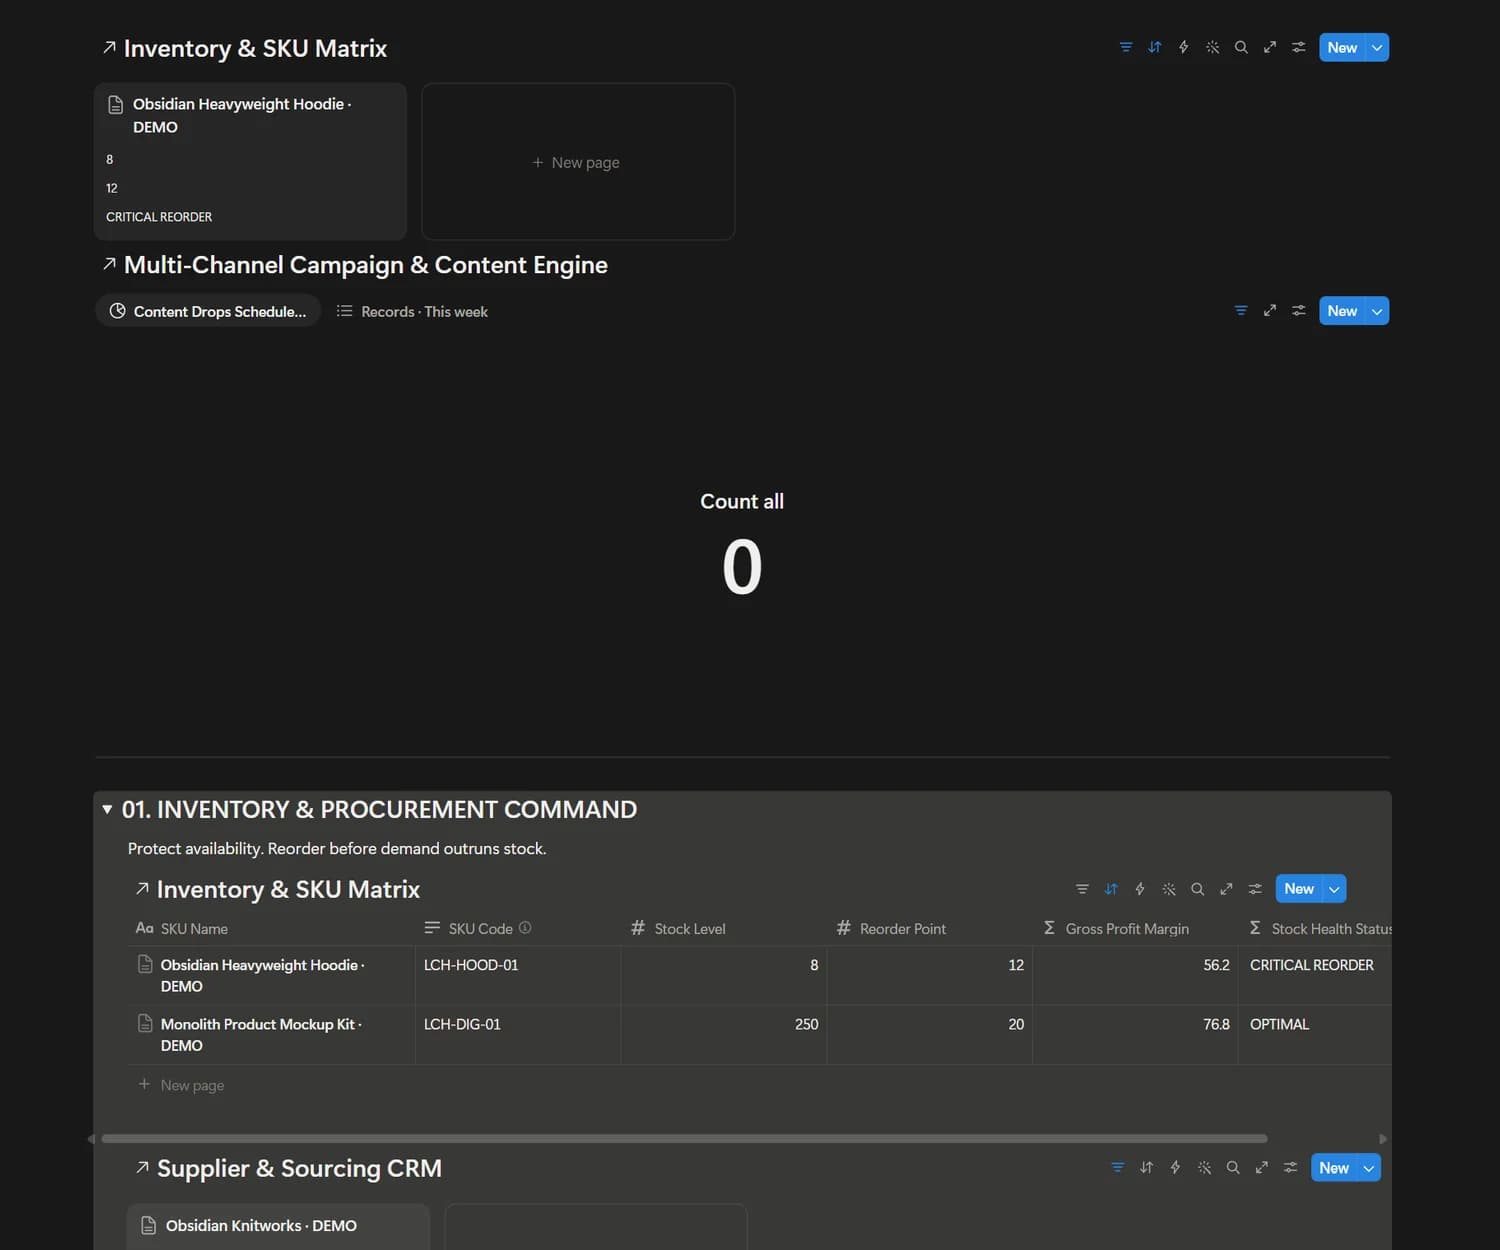Open Inventory & SKU Matrix link in toggle section
The image size is (1500, 1250).
pyautogui.click(x=288, y=889)
